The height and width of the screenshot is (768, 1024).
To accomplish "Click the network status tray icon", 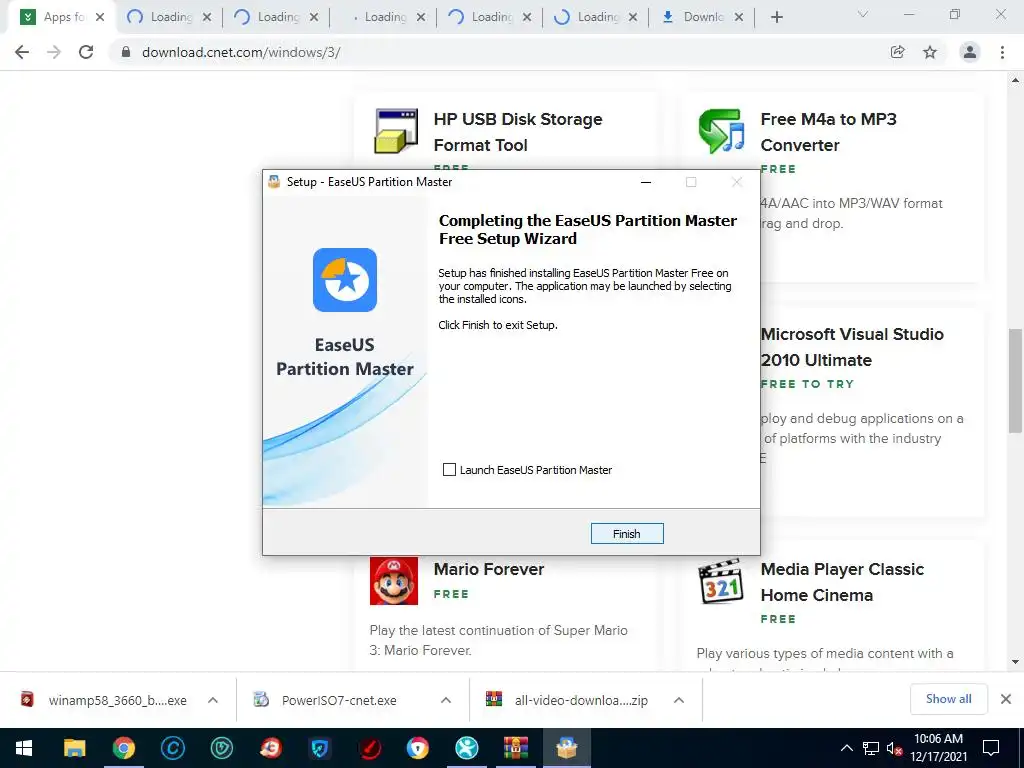I will tap(871, 748).
